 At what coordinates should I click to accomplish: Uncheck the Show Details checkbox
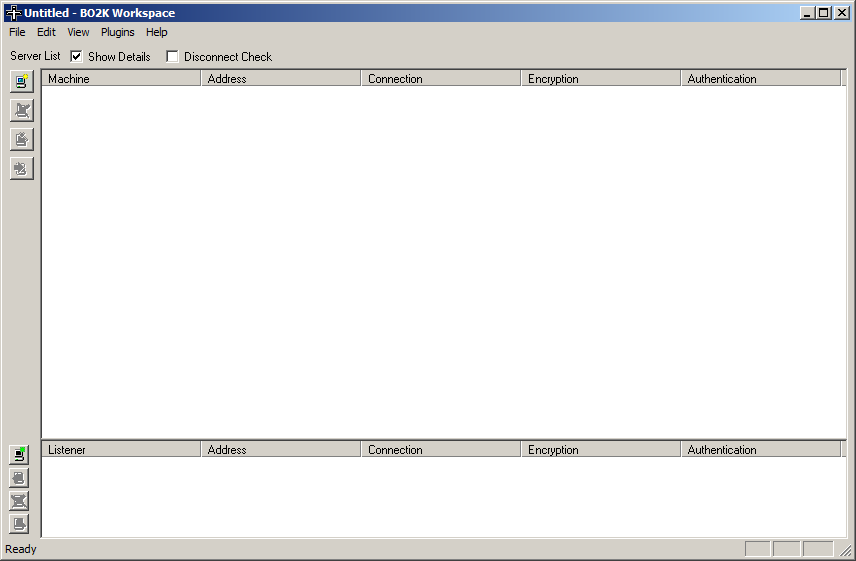point(76,57)
